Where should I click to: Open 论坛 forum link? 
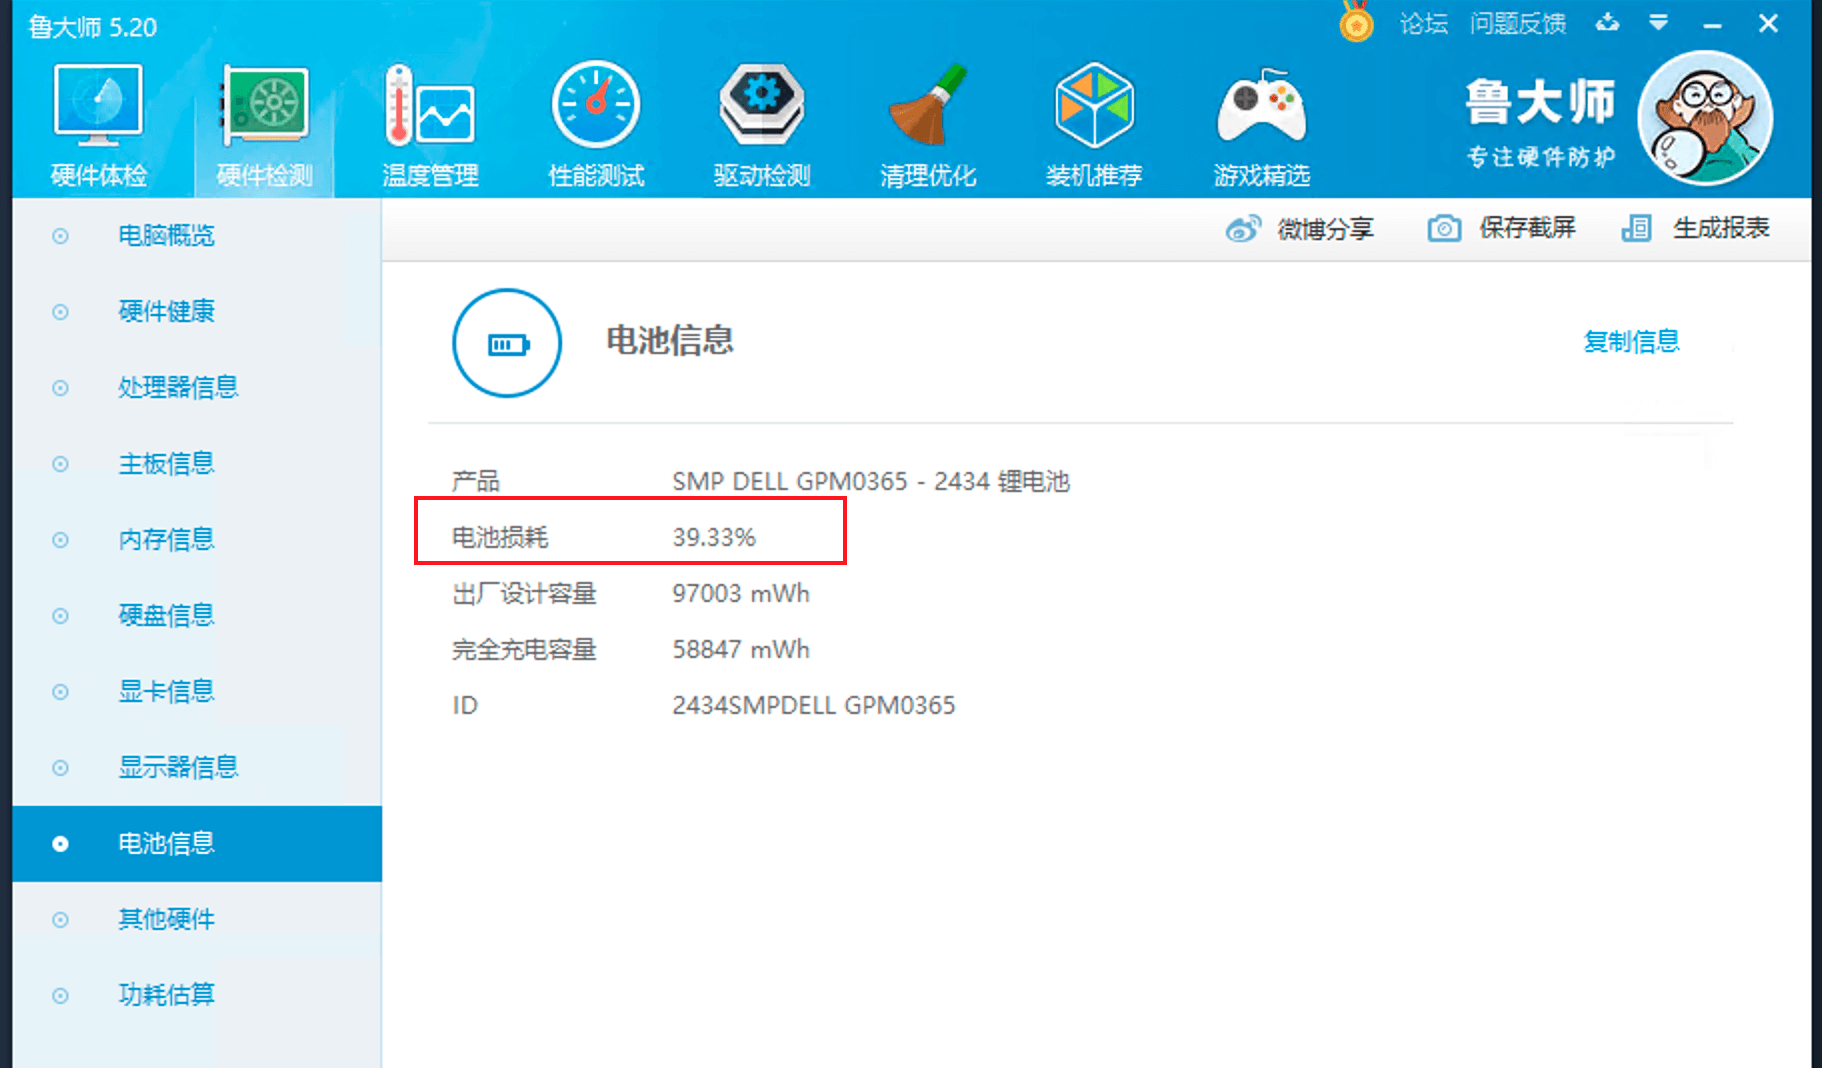(1423, 23)
